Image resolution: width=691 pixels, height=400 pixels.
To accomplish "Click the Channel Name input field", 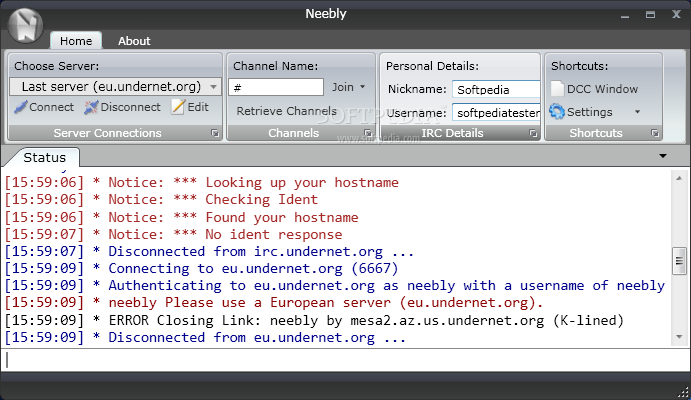I will pyautogui.click(x=276, y=87).
